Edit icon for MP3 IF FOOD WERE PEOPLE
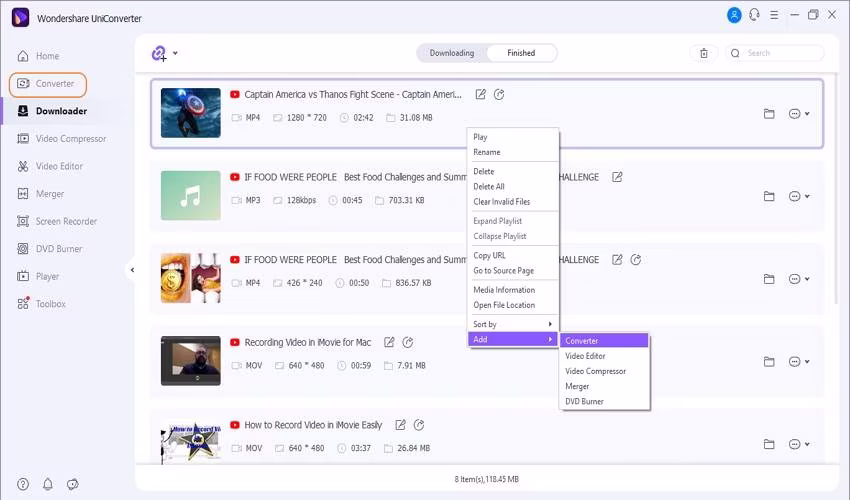The width and height of the screenshot is (850, 500). [x=617, y=177]
